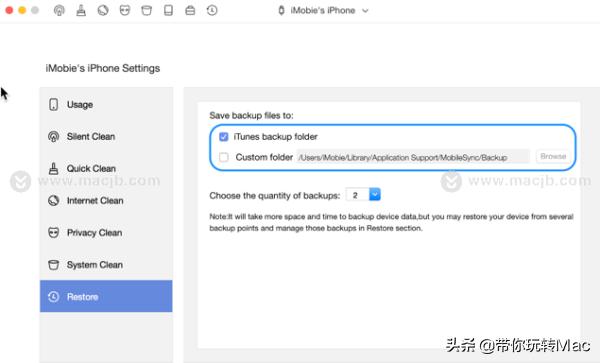Uncheck the iTunes backup folder checkbox
Screen dimensions: 600x363
tap(224, 137)
